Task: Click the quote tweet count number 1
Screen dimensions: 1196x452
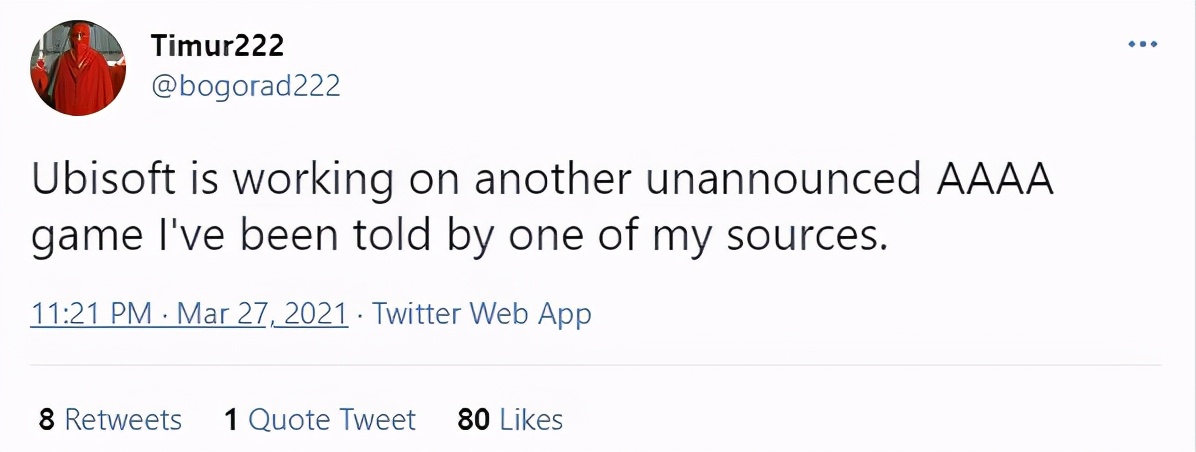Action: coord(231,419)
